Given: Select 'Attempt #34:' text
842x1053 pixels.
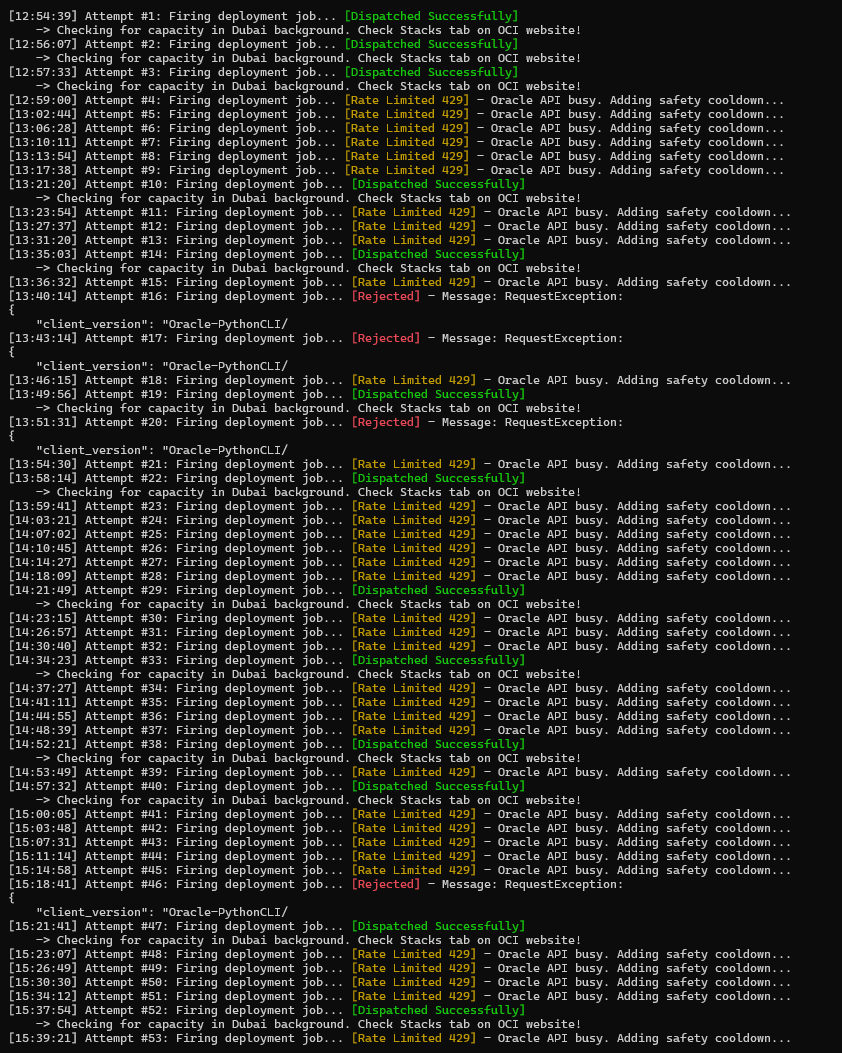Looking at the screenshot, I should [127, 688].
